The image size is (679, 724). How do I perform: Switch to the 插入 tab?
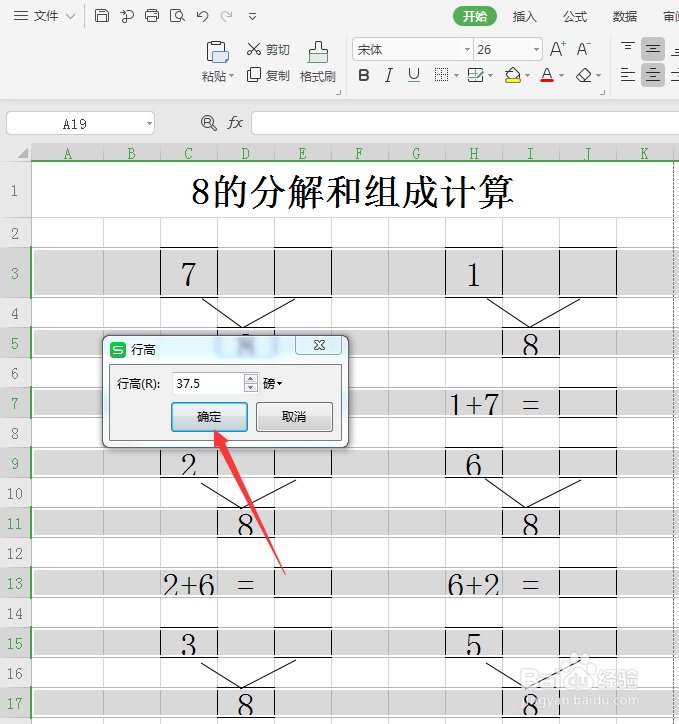point(524,17)
